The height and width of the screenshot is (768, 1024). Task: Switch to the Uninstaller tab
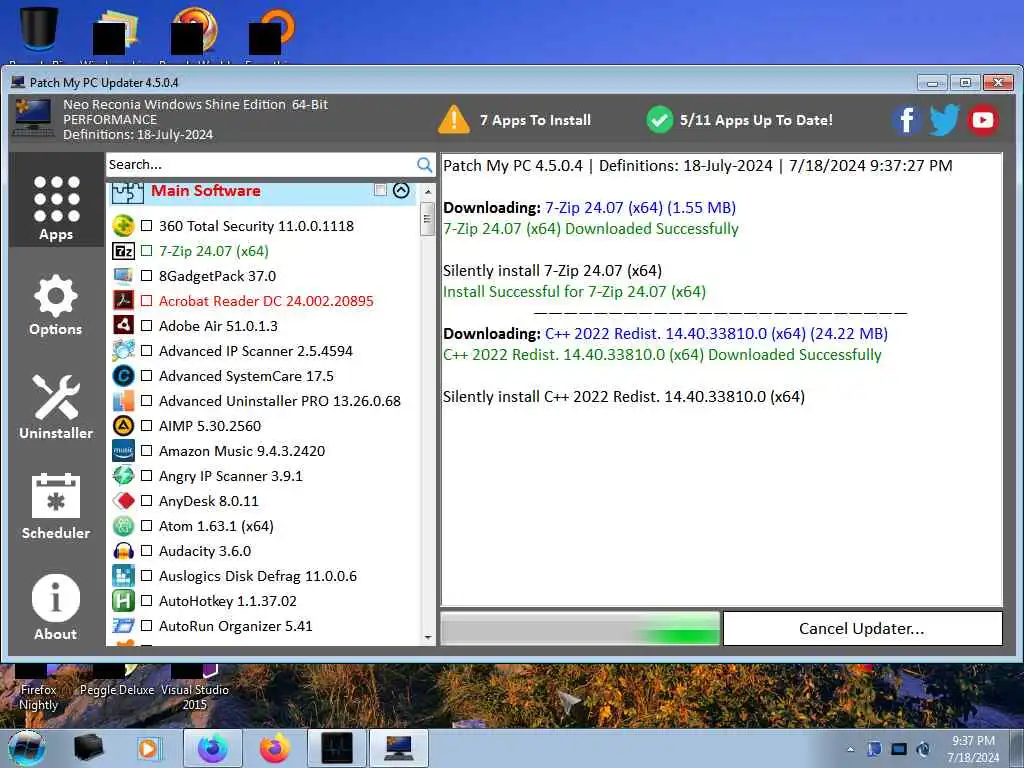(56, 407)
